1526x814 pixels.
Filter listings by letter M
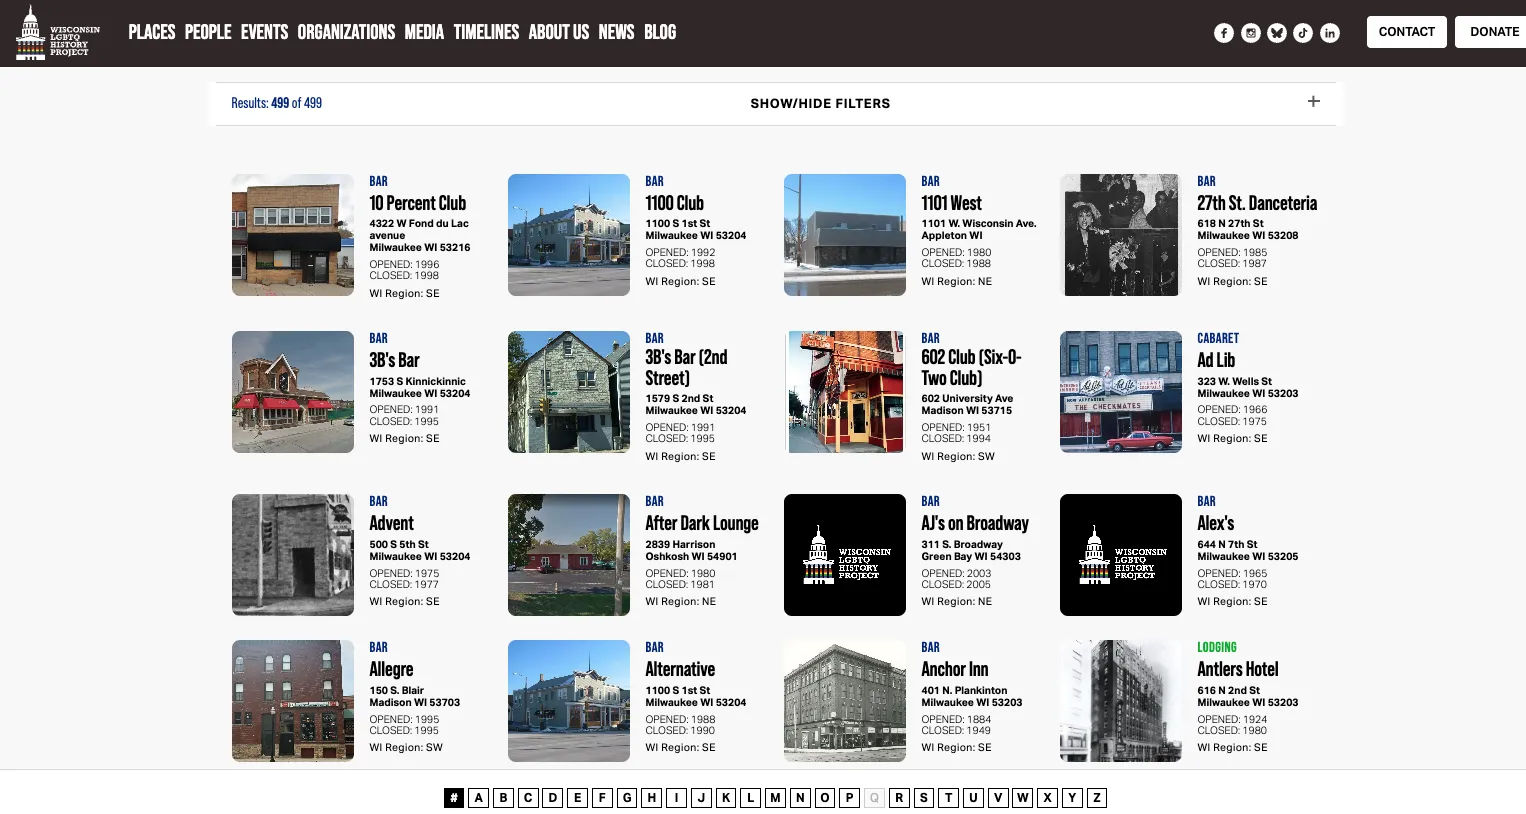pyautogui.click(x=775, y=797)
